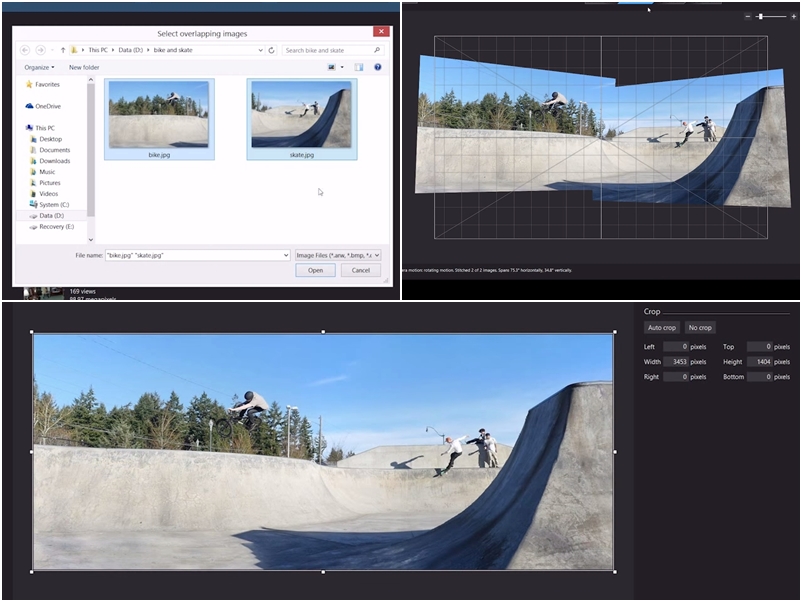Click the No crop button
The image size is (802, 602).
pos(700,327)
